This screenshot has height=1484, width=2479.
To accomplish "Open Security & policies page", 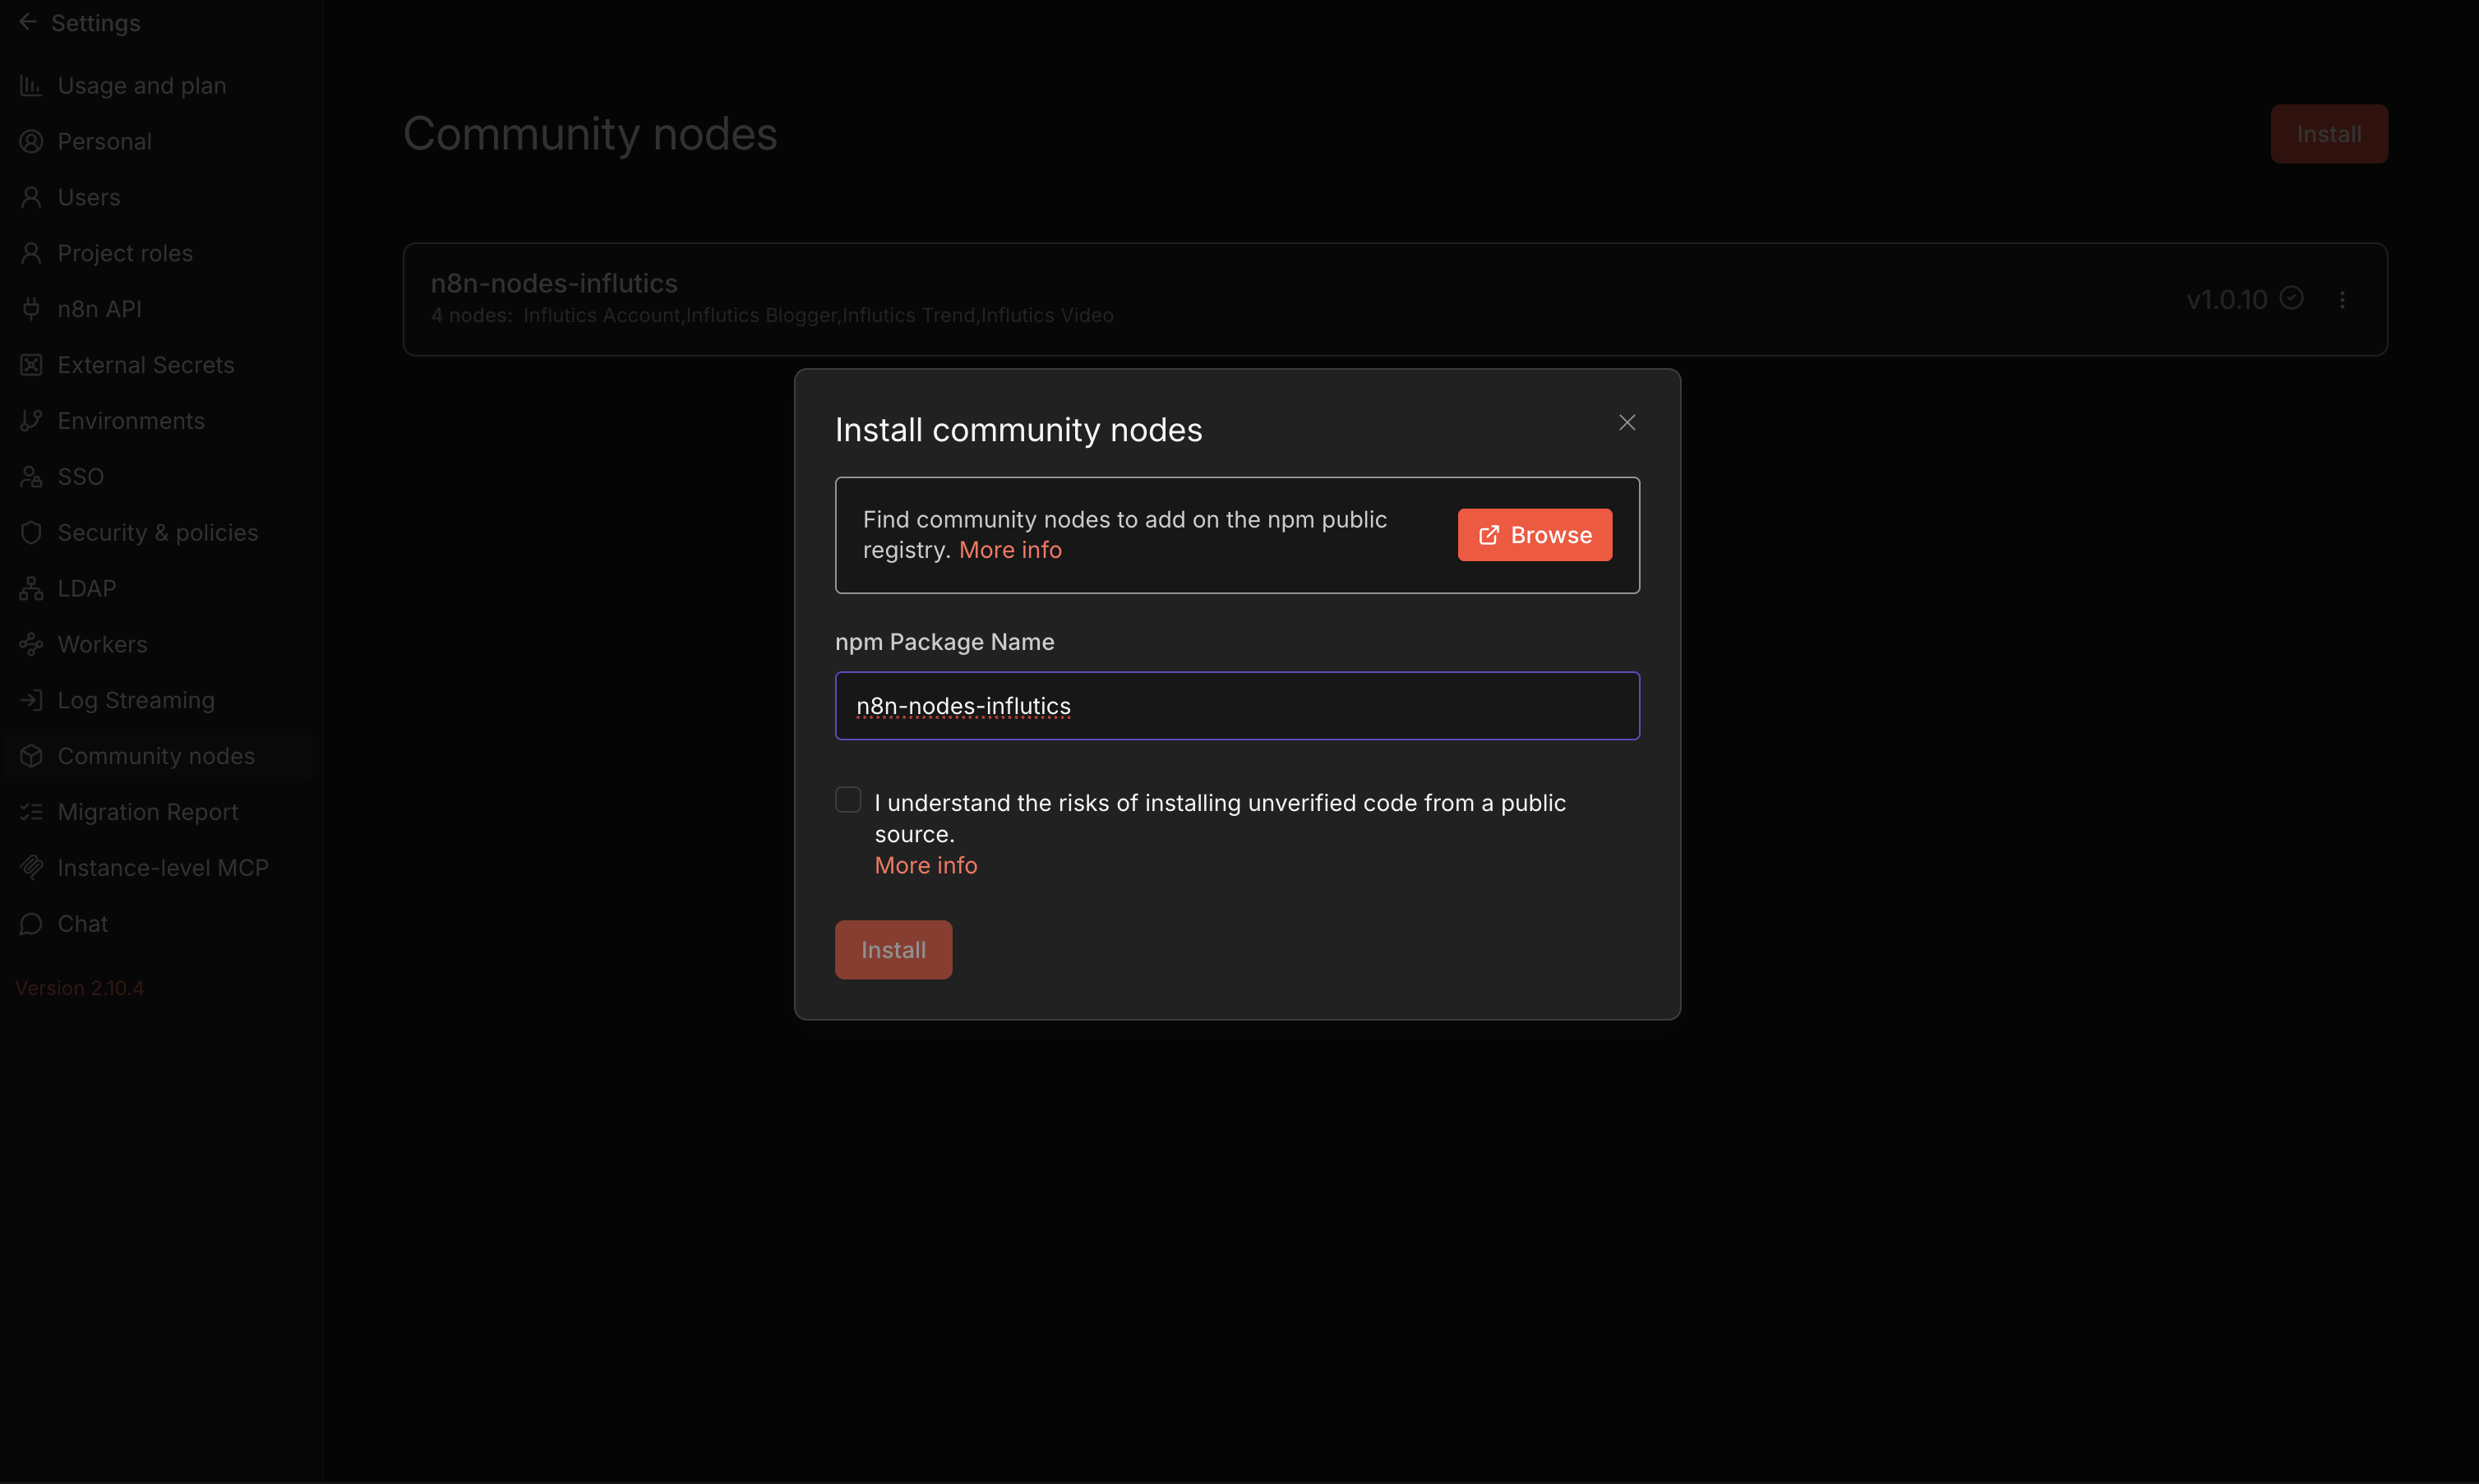I will click(159, 533).
